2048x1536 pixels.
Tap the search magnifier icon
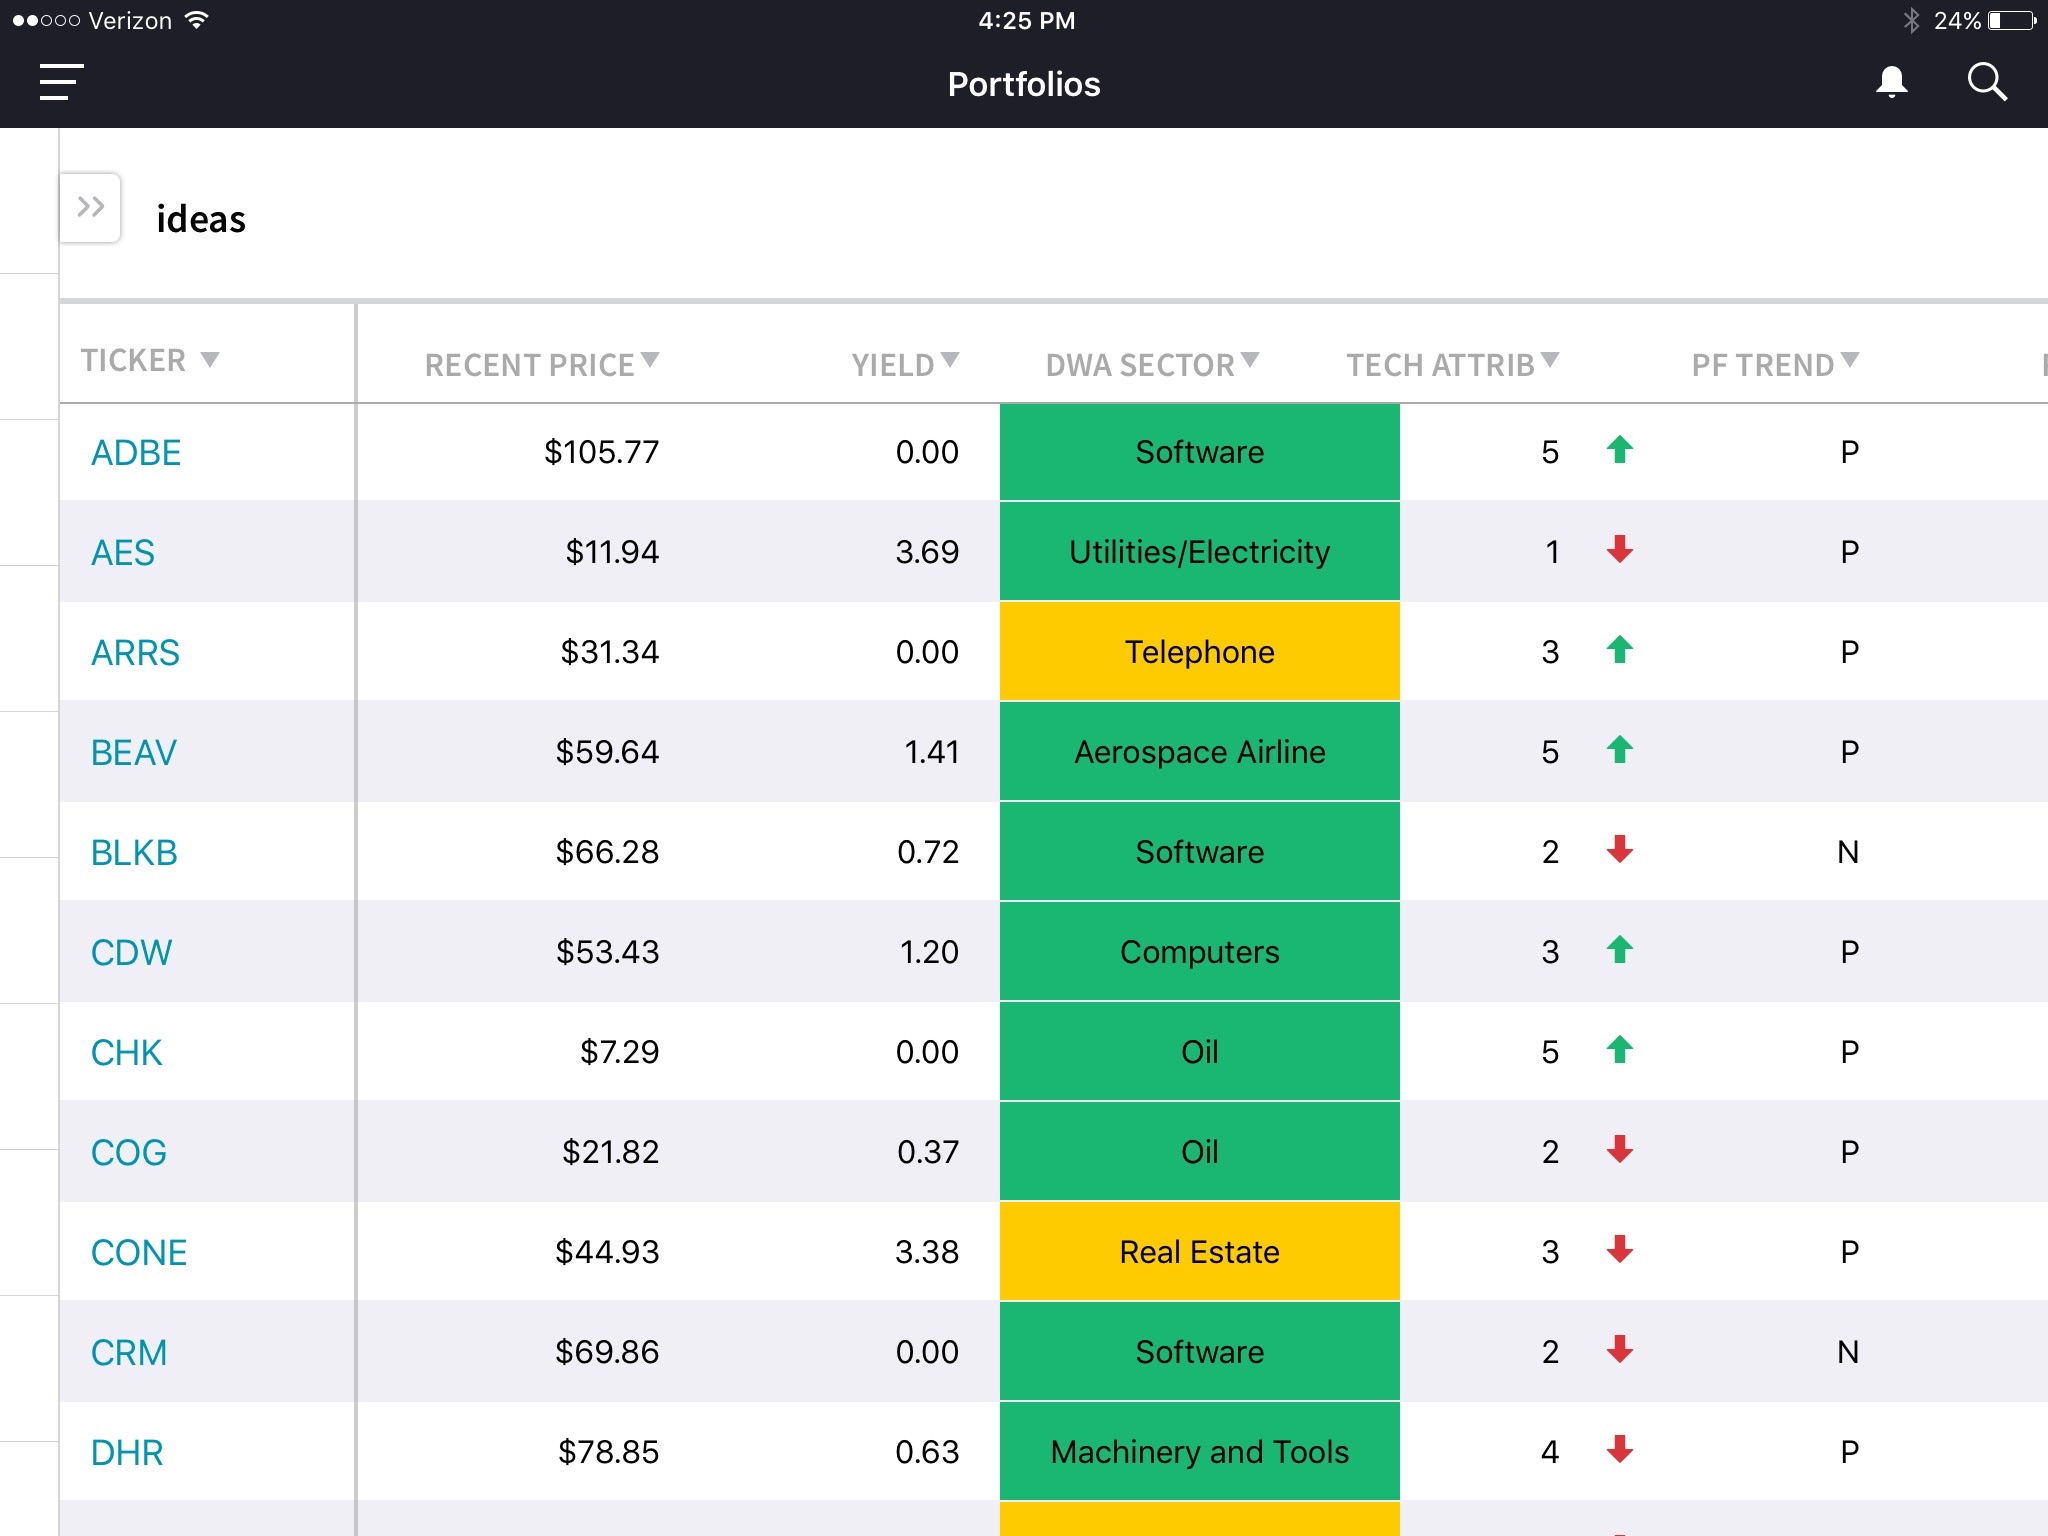pyautogui.click(x=1987, y=82)
